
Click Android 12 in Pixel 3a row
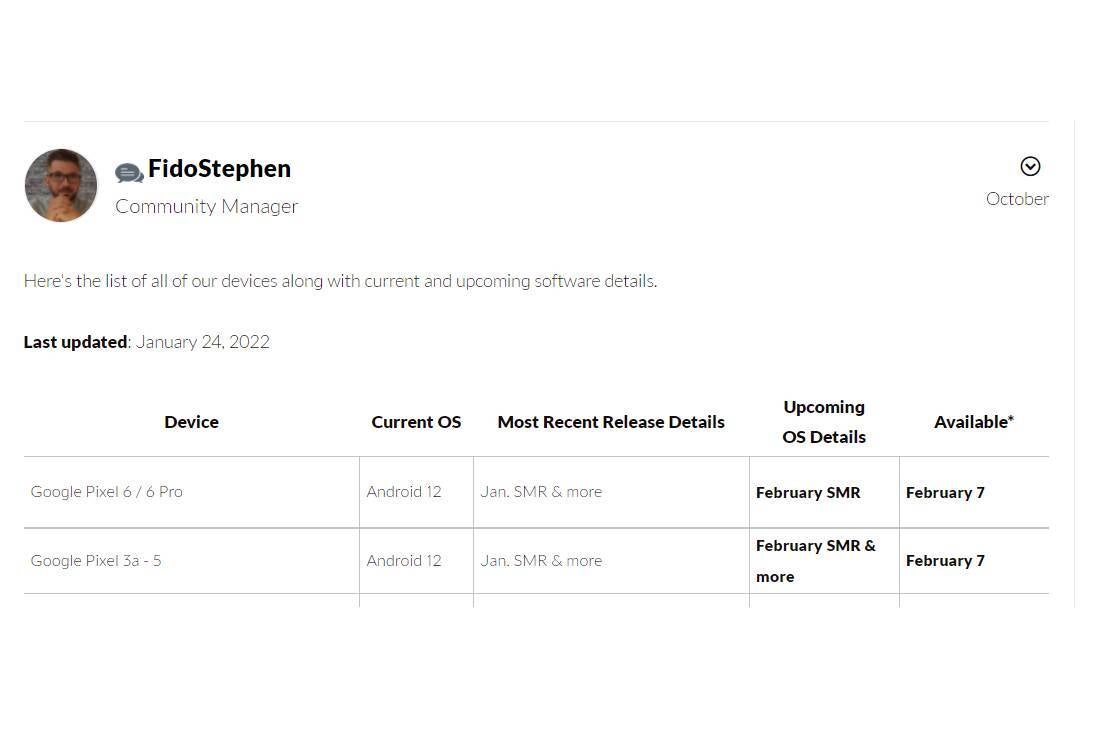click(x=404, y=561)
